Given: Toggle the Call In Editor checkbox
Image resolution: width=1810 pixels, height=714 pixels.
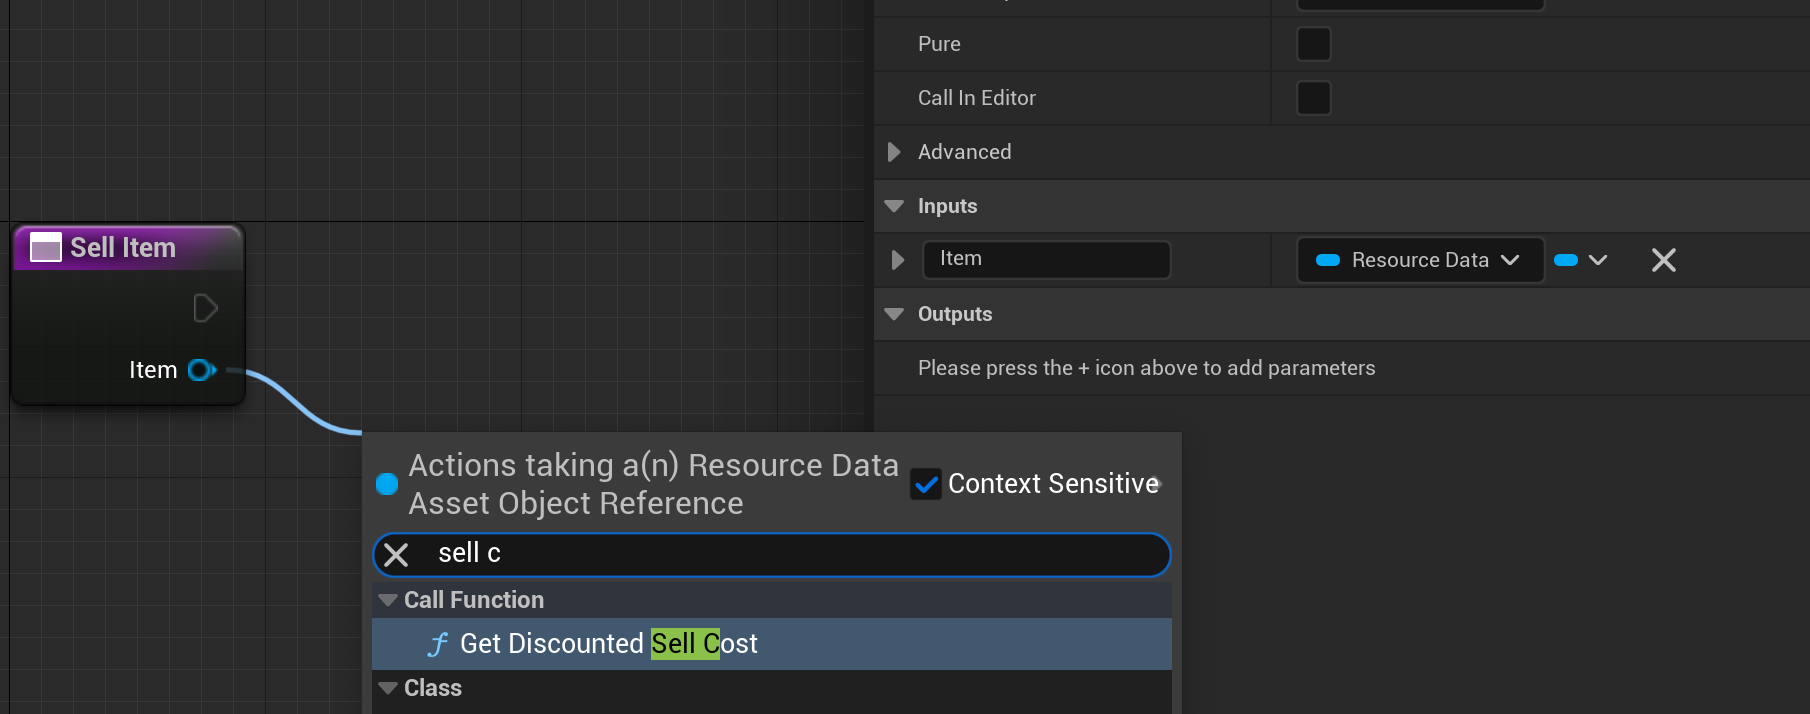Looking at the screenshot, I should (1313, 98).
